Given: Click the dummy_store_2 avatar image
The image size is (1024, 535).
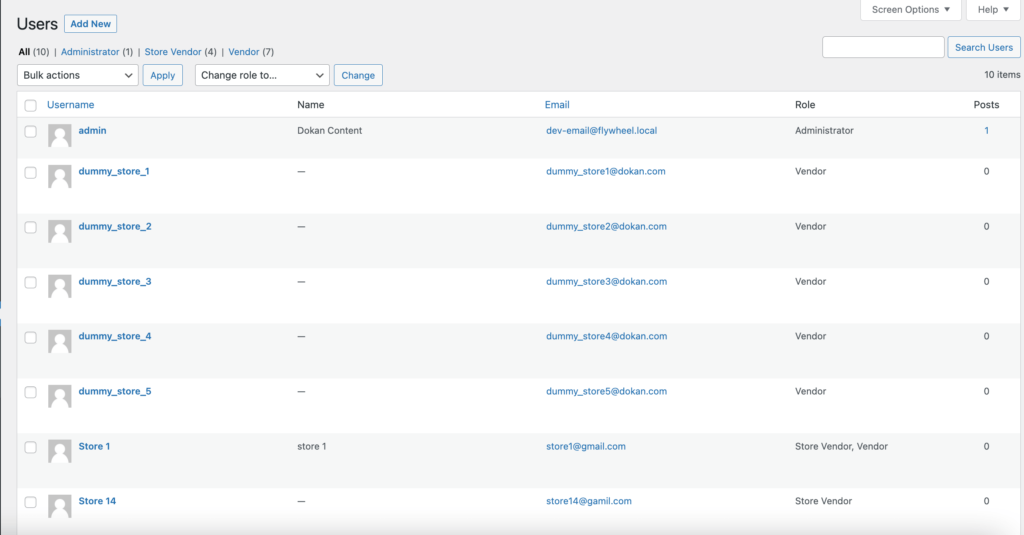Looking at the screenshot, I should click(59, 231).
